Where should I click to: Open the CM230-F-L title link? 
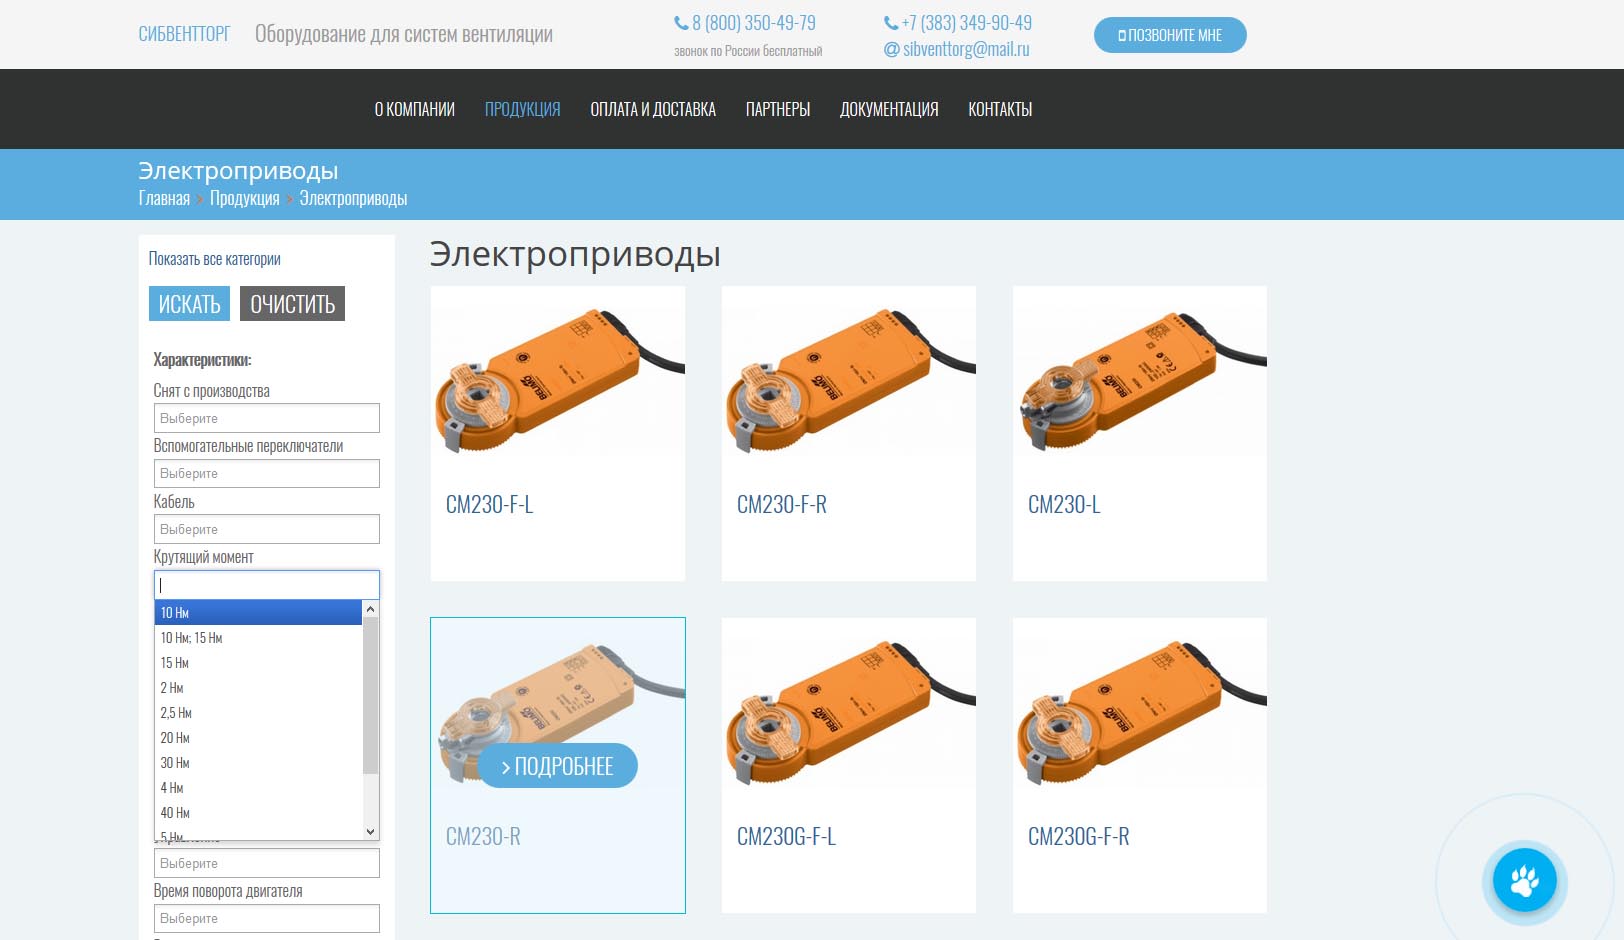[489, 505]
